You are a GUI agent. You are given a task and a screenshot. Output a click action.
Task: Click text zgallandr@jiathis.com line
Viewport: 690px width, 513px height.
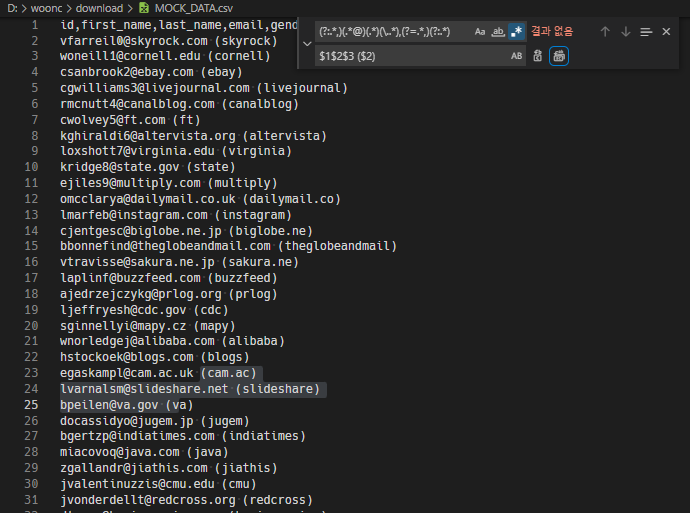169,468
